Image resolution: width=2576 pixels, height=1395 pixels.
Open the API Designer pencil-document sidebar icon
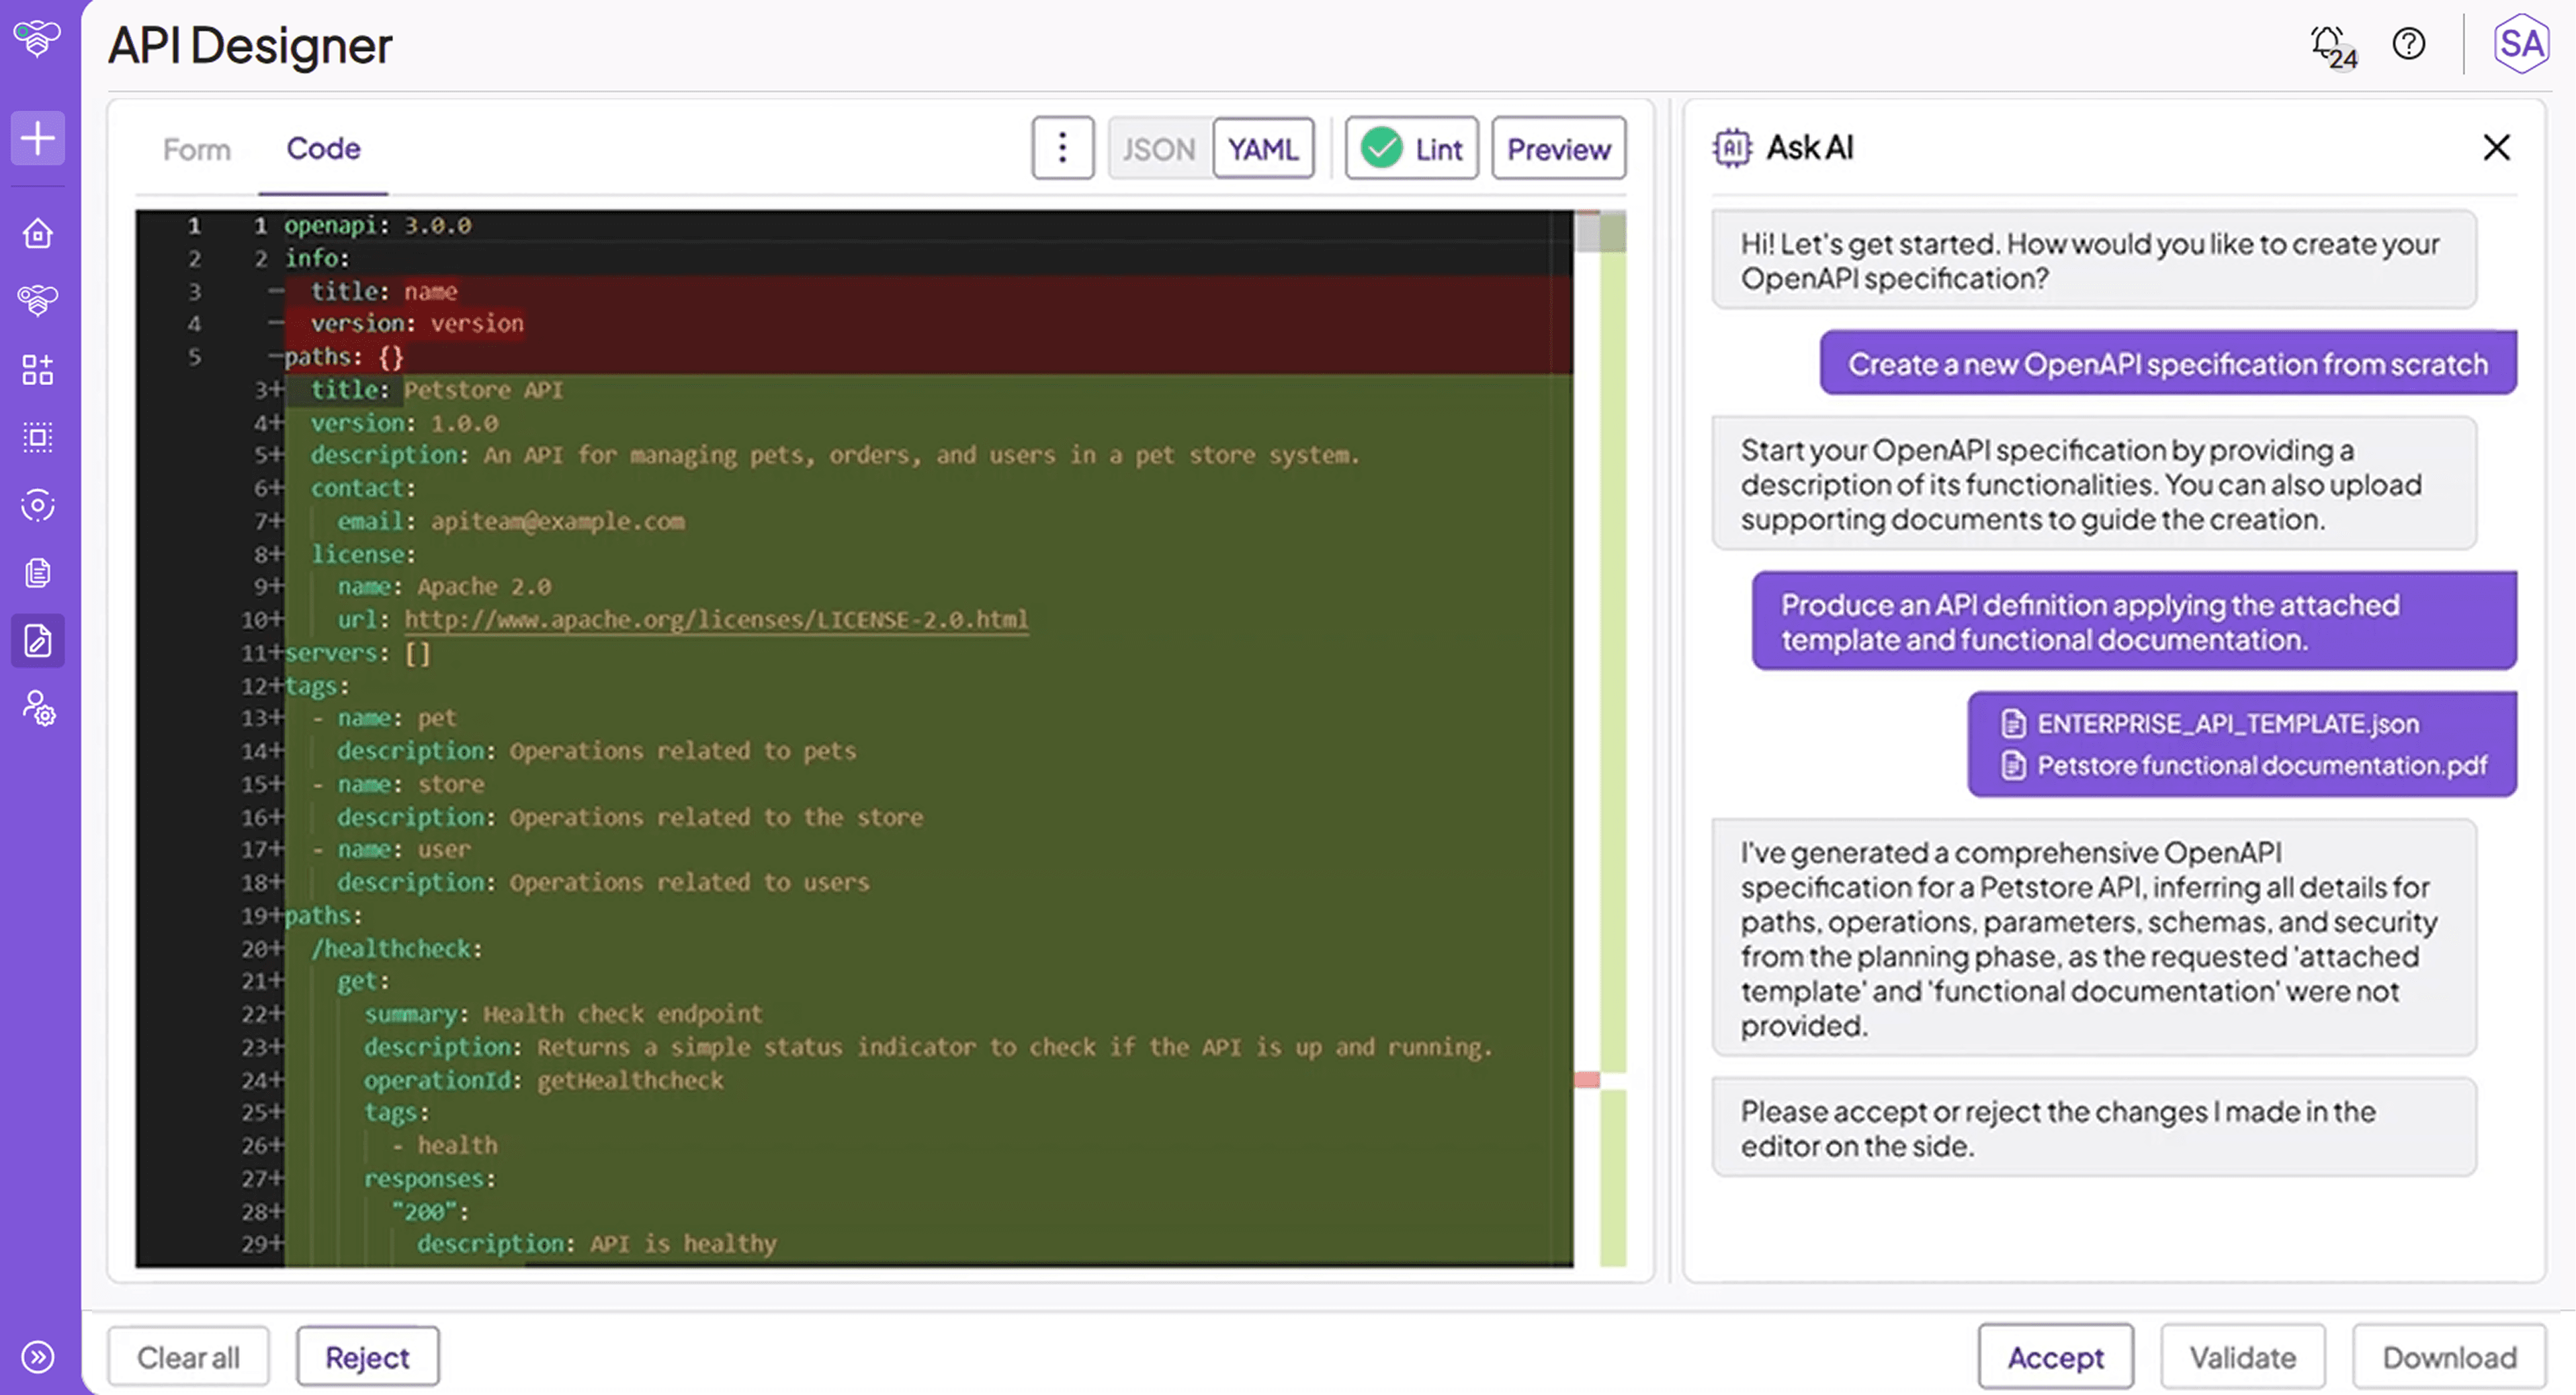pyautogui.click(x=38, y=641)
